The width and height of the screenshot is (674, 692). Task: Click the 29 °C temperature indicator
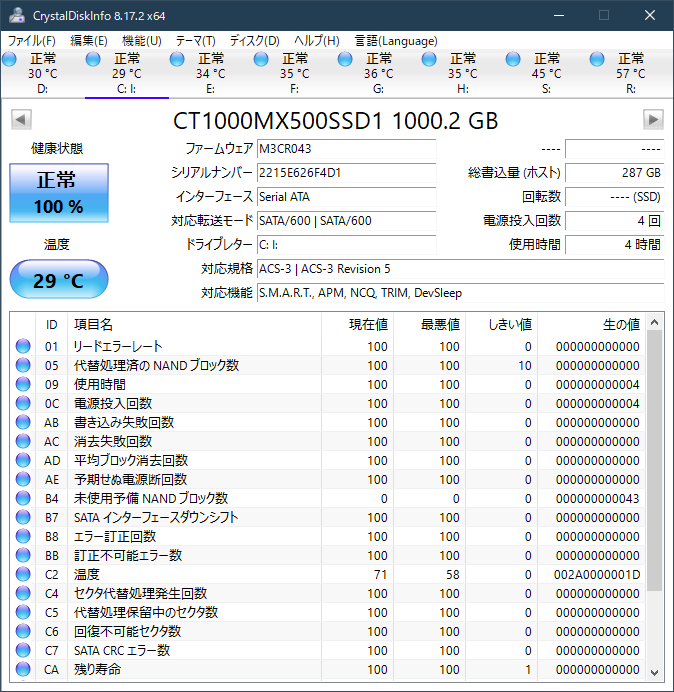59,280
